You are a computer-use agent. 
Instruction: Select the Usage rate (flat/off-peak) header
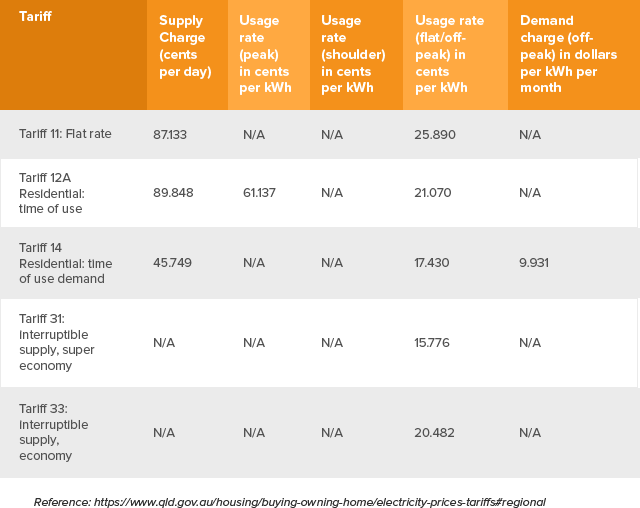pyautogui.click(x=449, y=54)
